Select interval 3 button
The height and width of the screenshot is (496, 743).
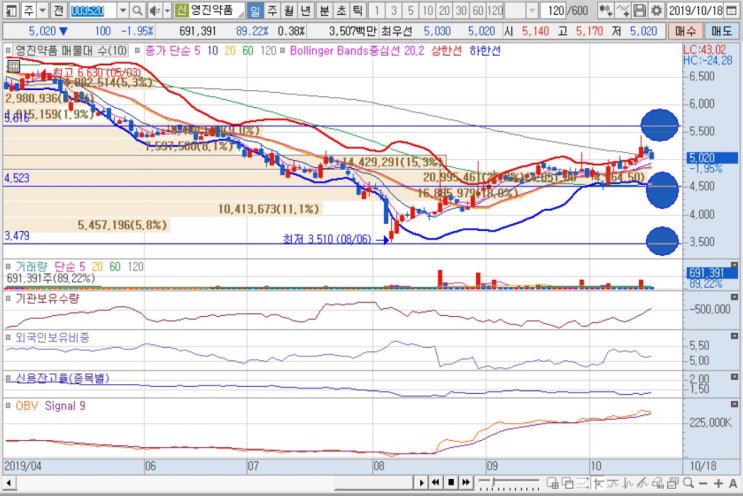pos(393,10)
